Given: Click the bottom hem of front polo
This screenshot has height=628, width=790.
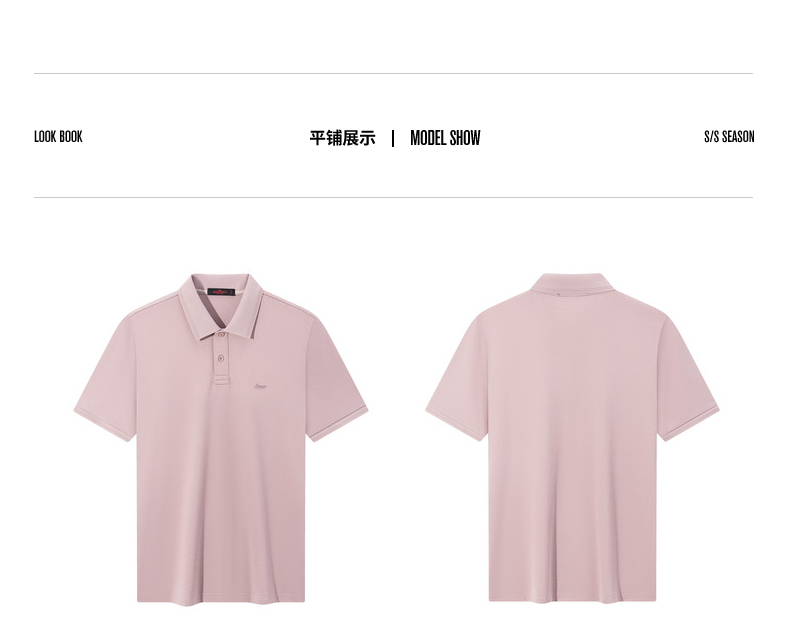Looking at the screenshot, I should [221, 600].
